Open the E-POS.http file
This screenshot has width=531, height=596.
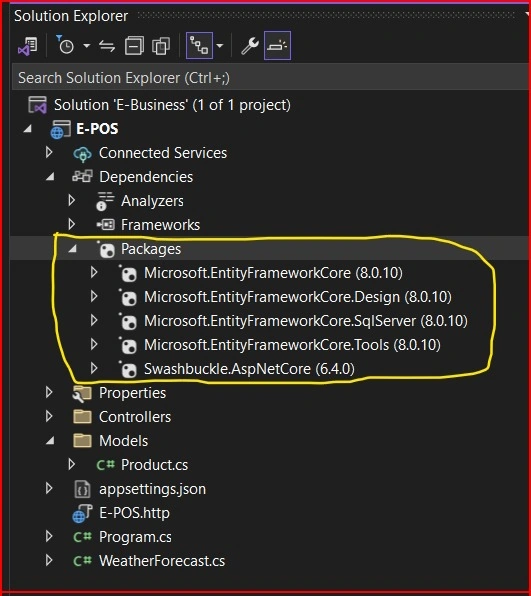click(x=134, y=513)
